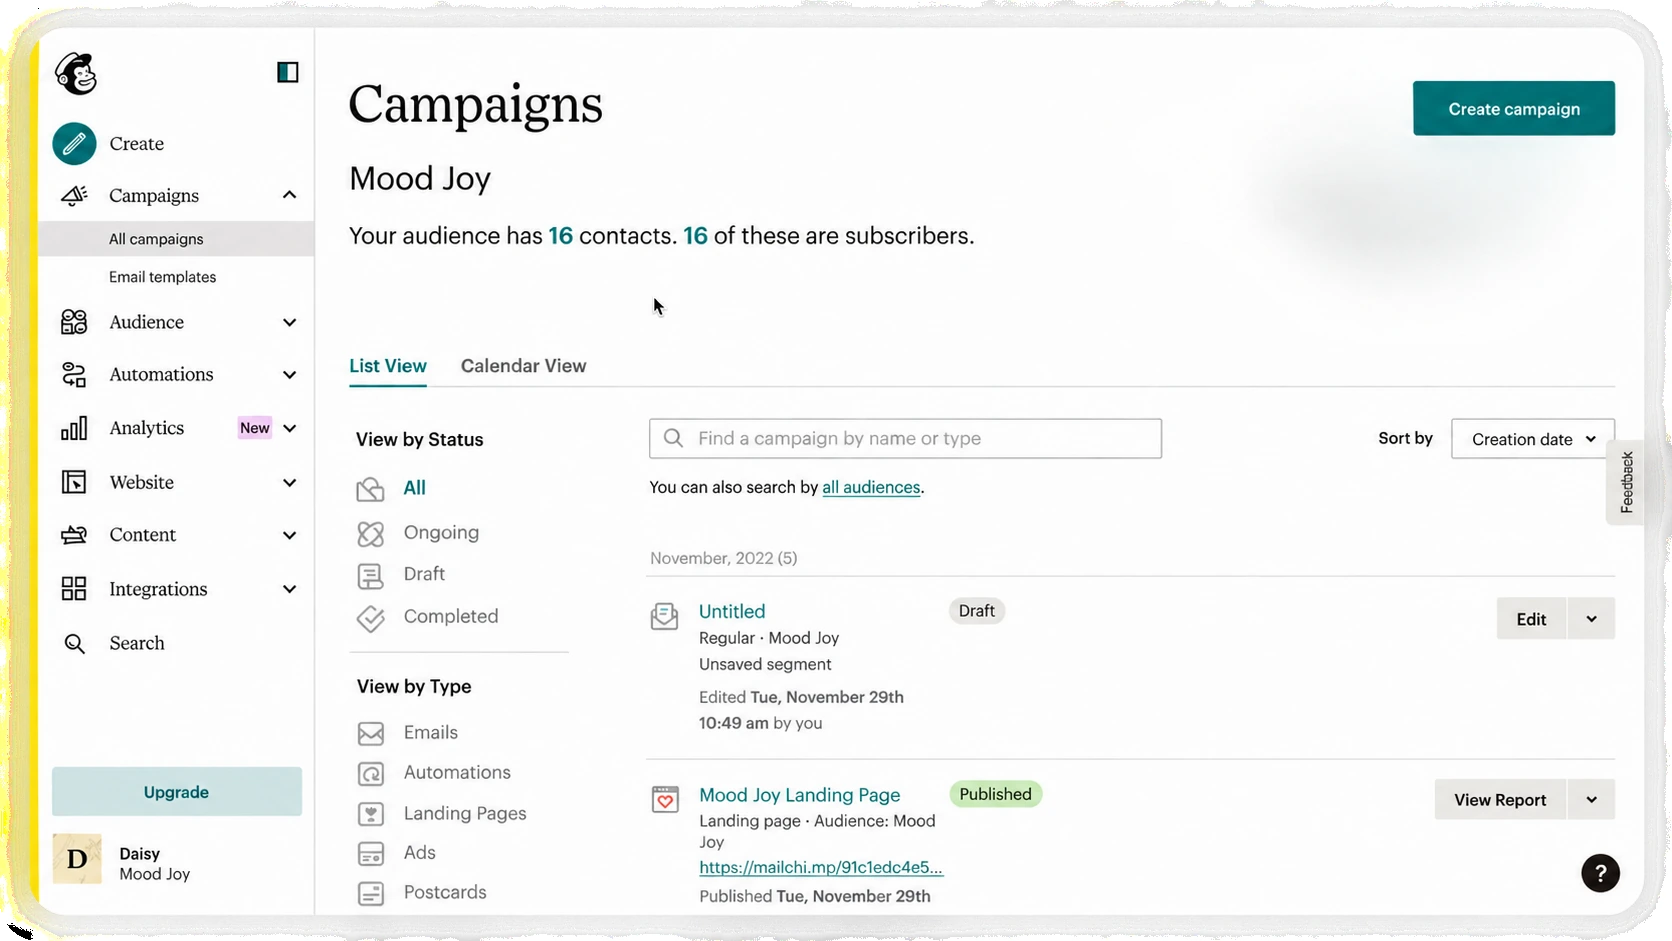
Task: Click the Integrations grid icon
Action: click(x=74, y=589)
